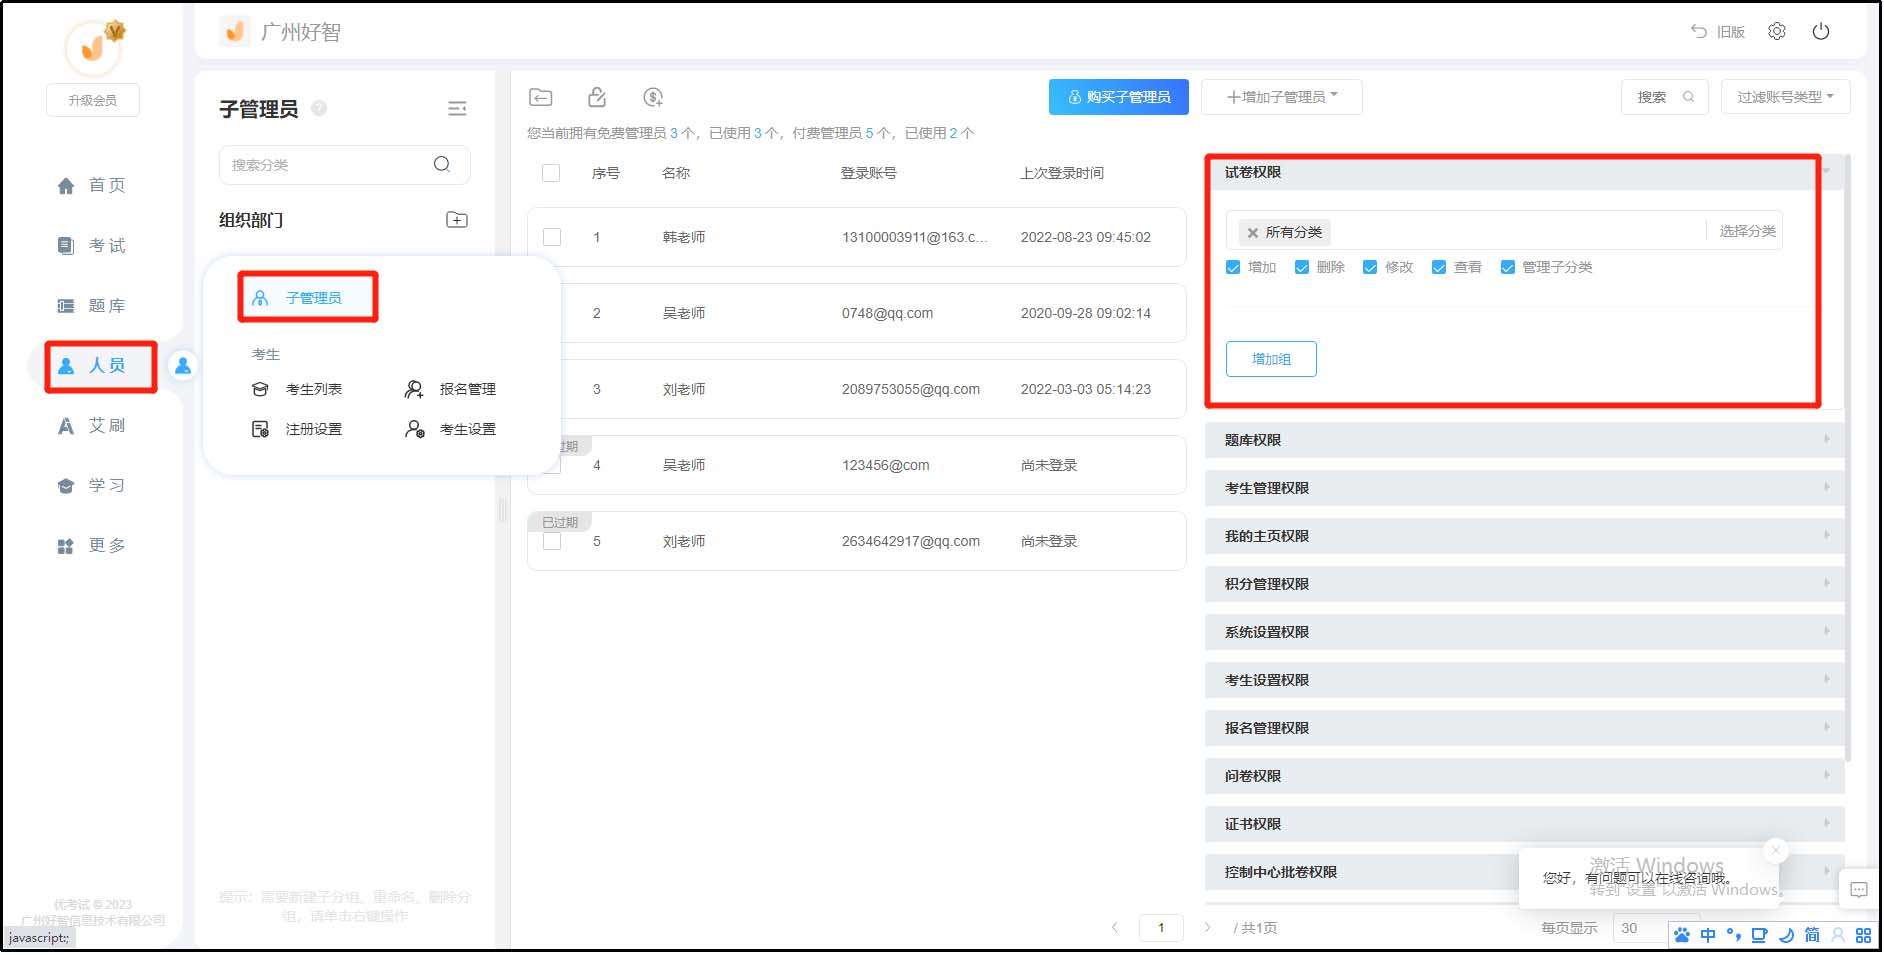1884x955 pixels.
Task: Open settings gear icon in header
Action: (1776, 31)
